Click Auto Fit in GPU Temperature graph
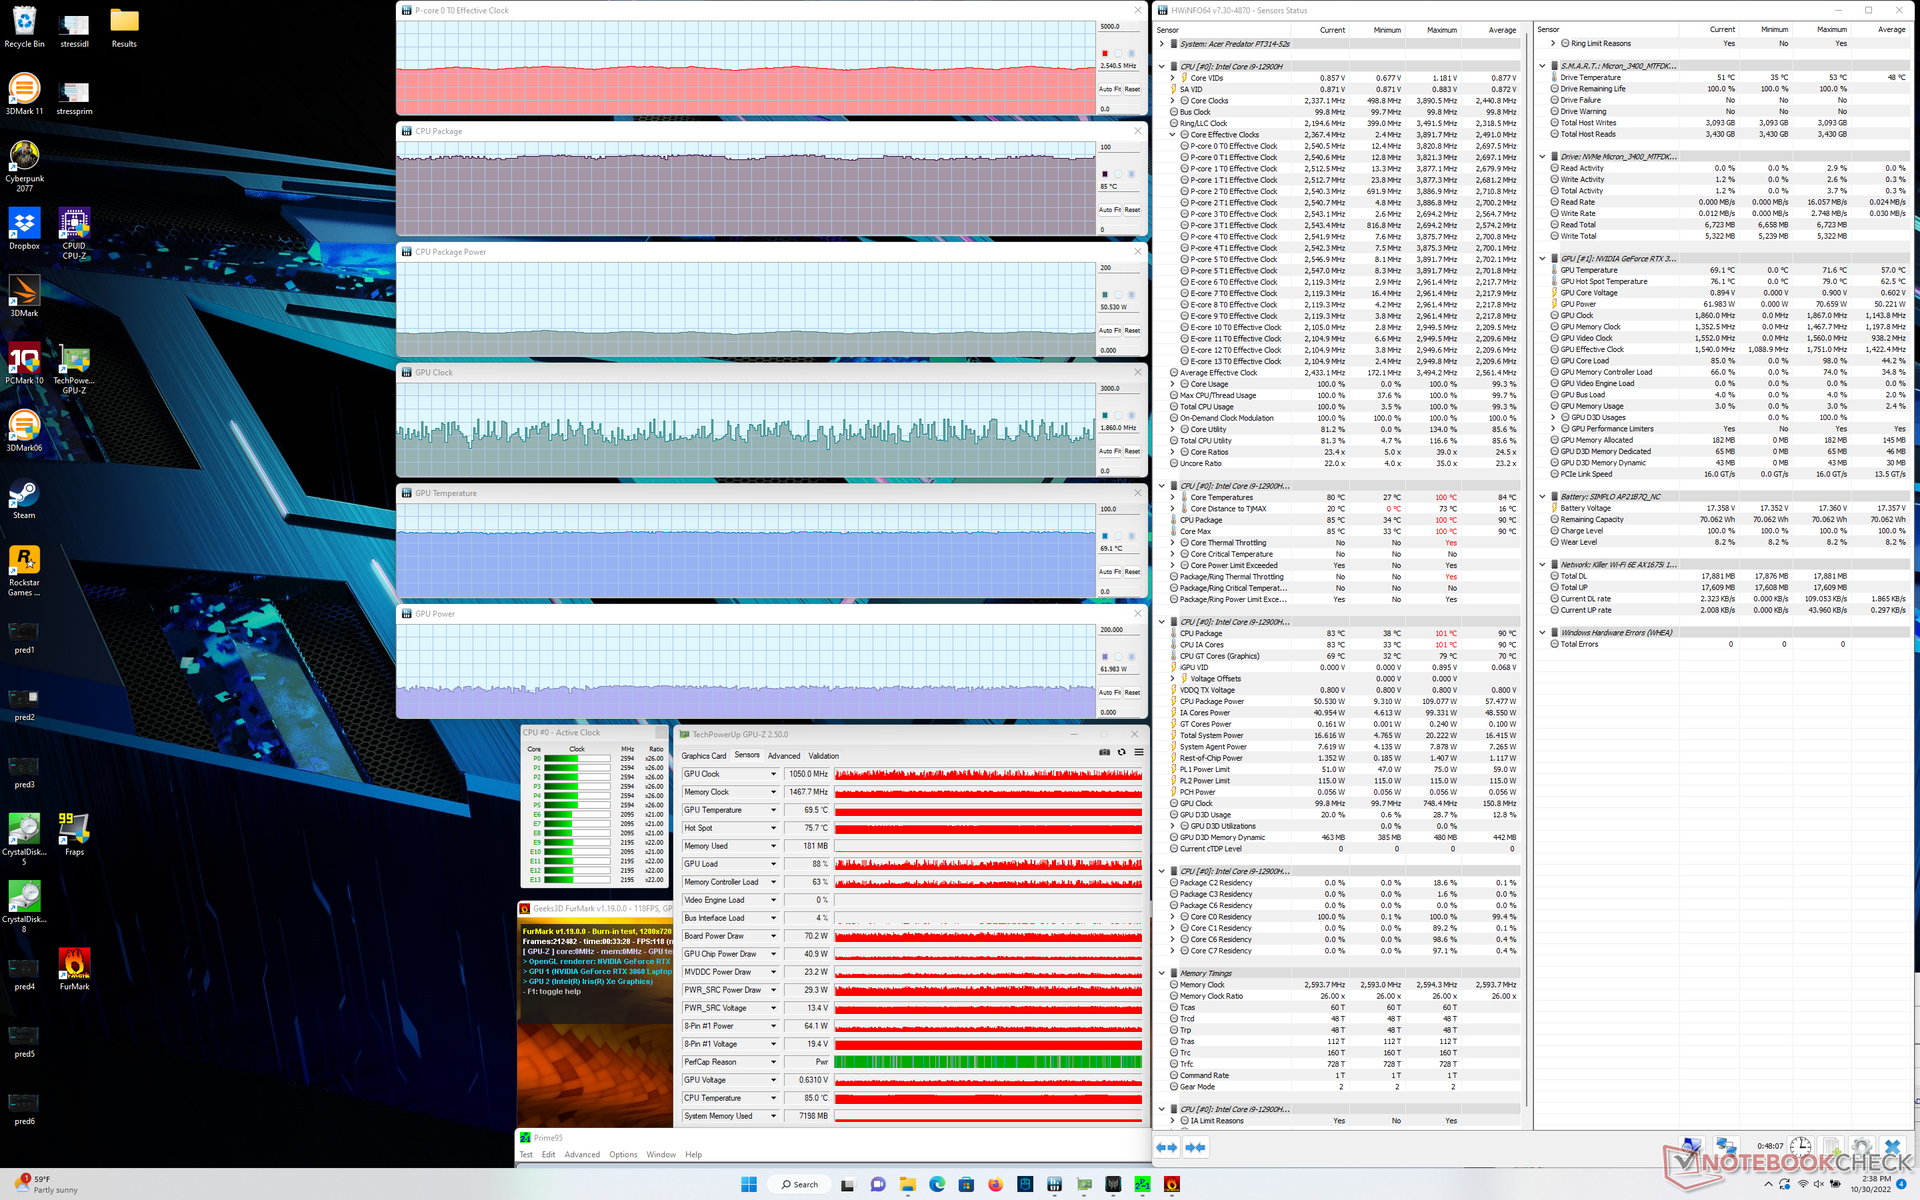This screenshot has width=1920, height=1200. [1110, 572]
